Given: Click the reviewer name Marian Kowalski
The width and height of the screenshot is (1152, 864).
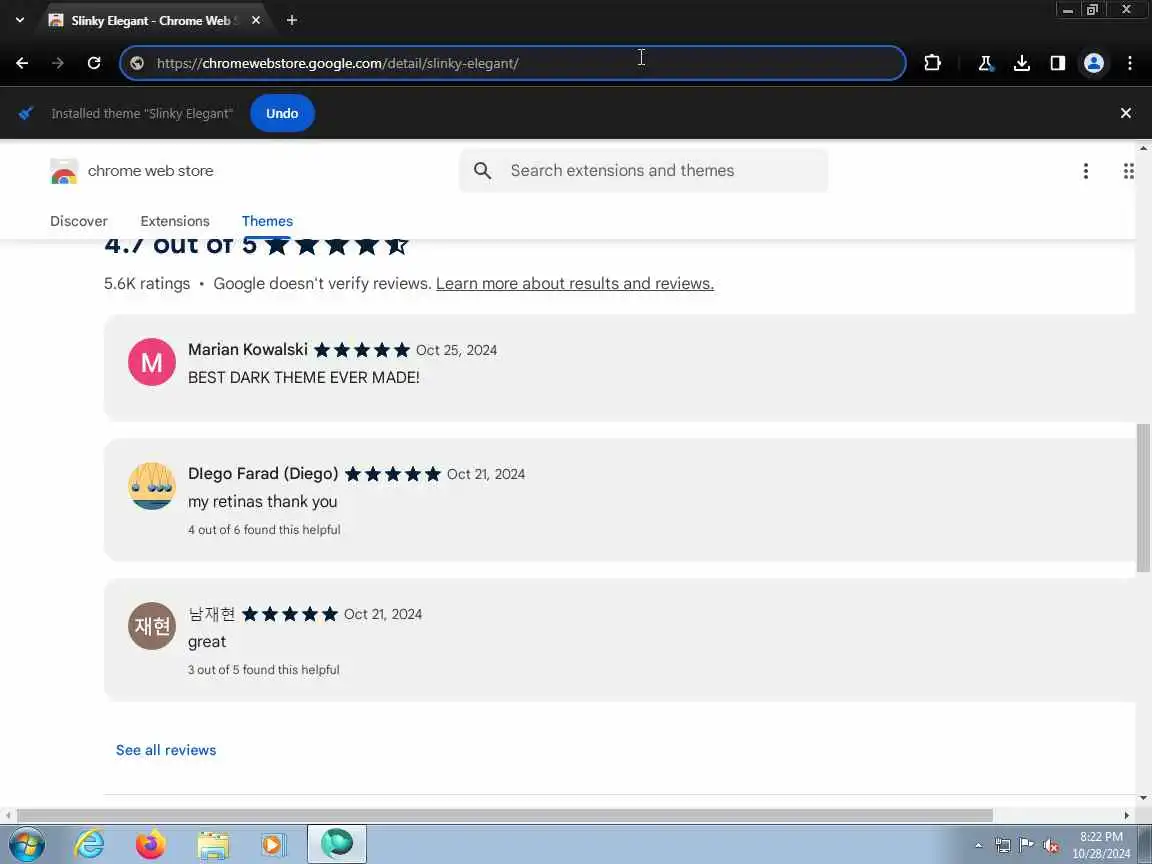Looking at the screenshot, I should click(248, 350).
